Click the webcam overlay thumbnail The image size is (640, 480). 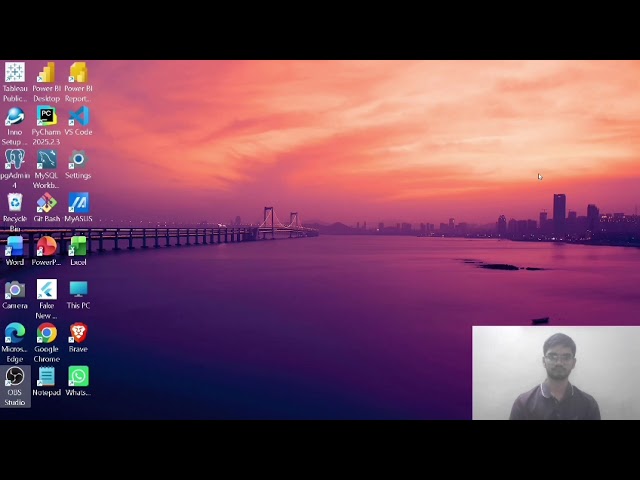point(556,373)
